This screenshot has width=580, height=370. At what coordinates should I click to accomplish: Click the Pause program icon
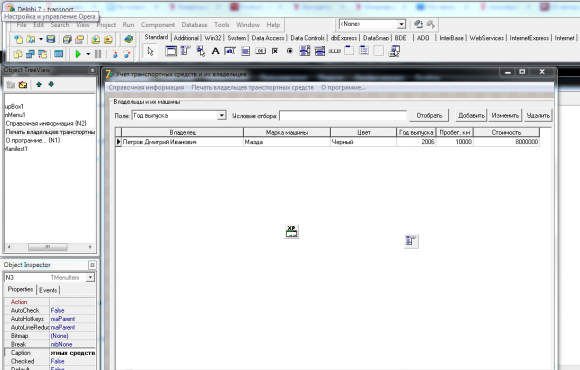98,54
